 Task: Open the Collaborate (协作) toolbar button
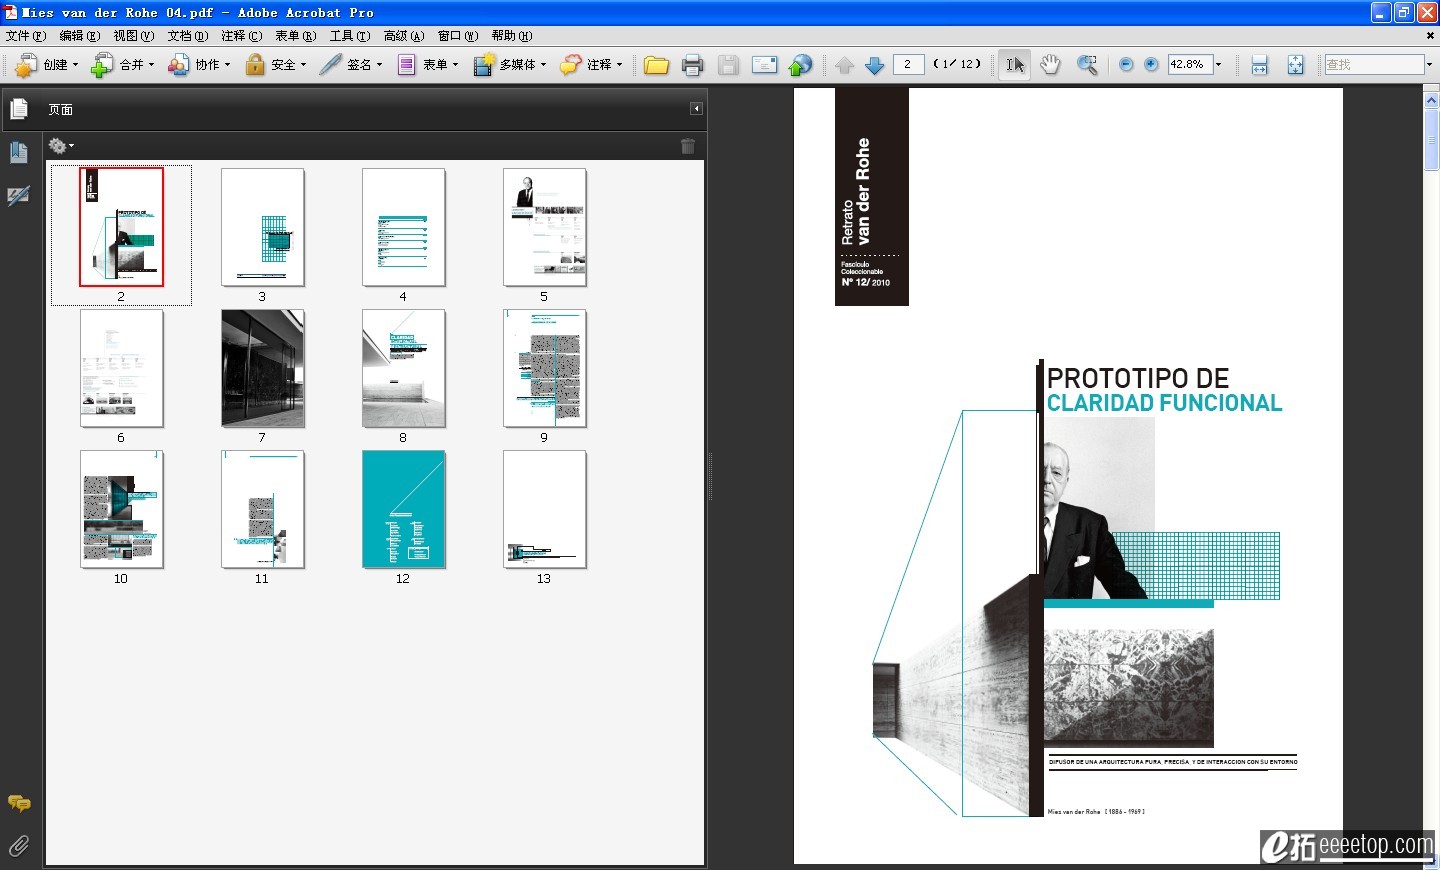[x=198, y=64]
